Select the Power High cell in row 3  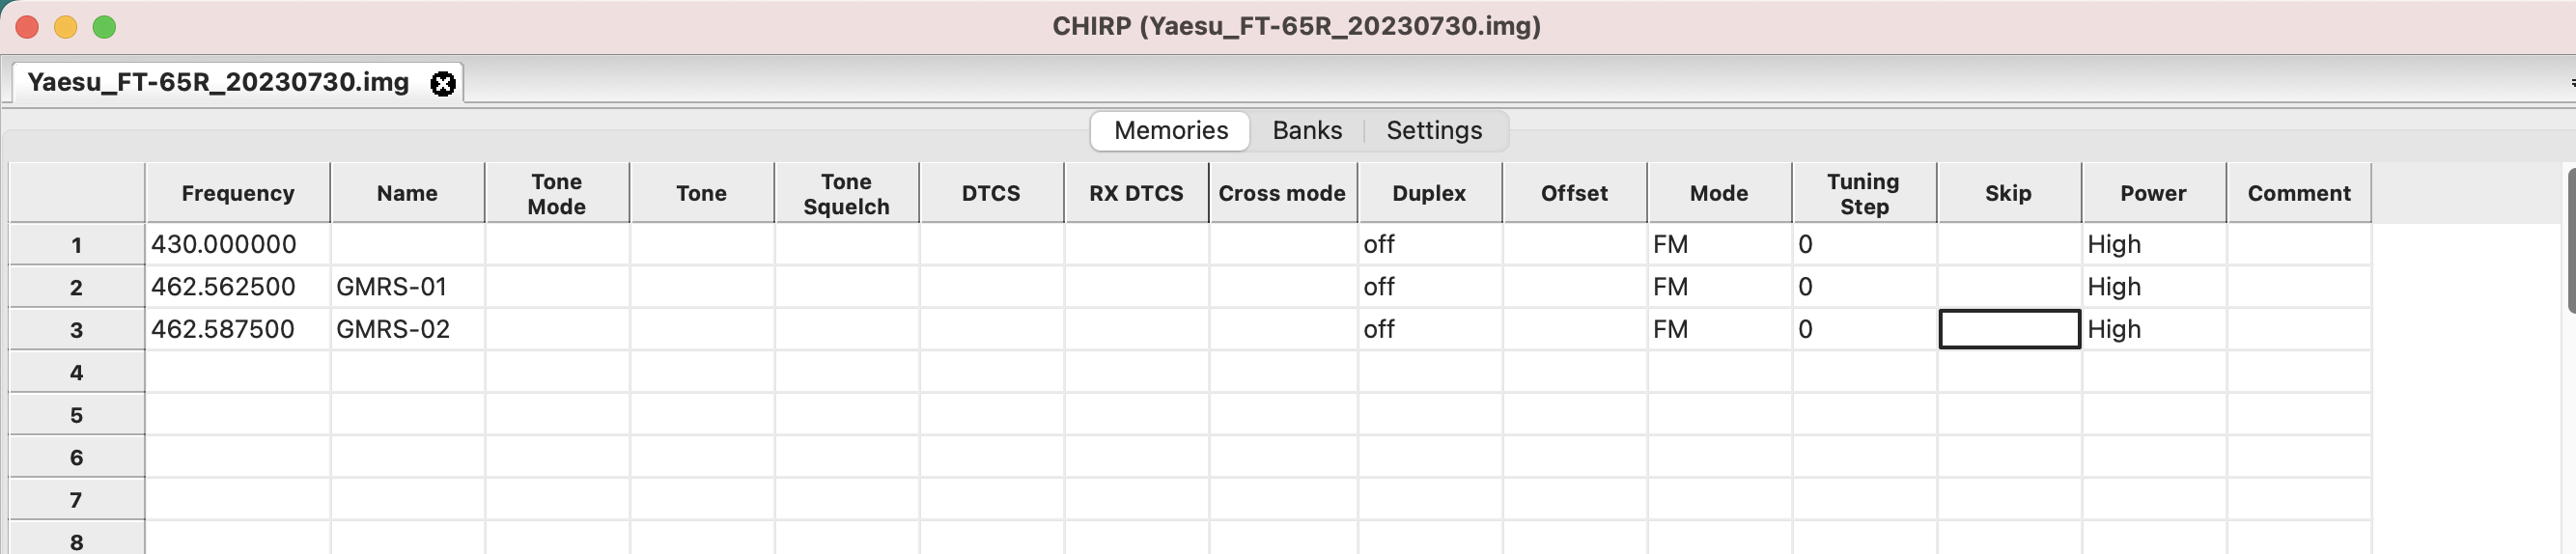coord(2153,329)
